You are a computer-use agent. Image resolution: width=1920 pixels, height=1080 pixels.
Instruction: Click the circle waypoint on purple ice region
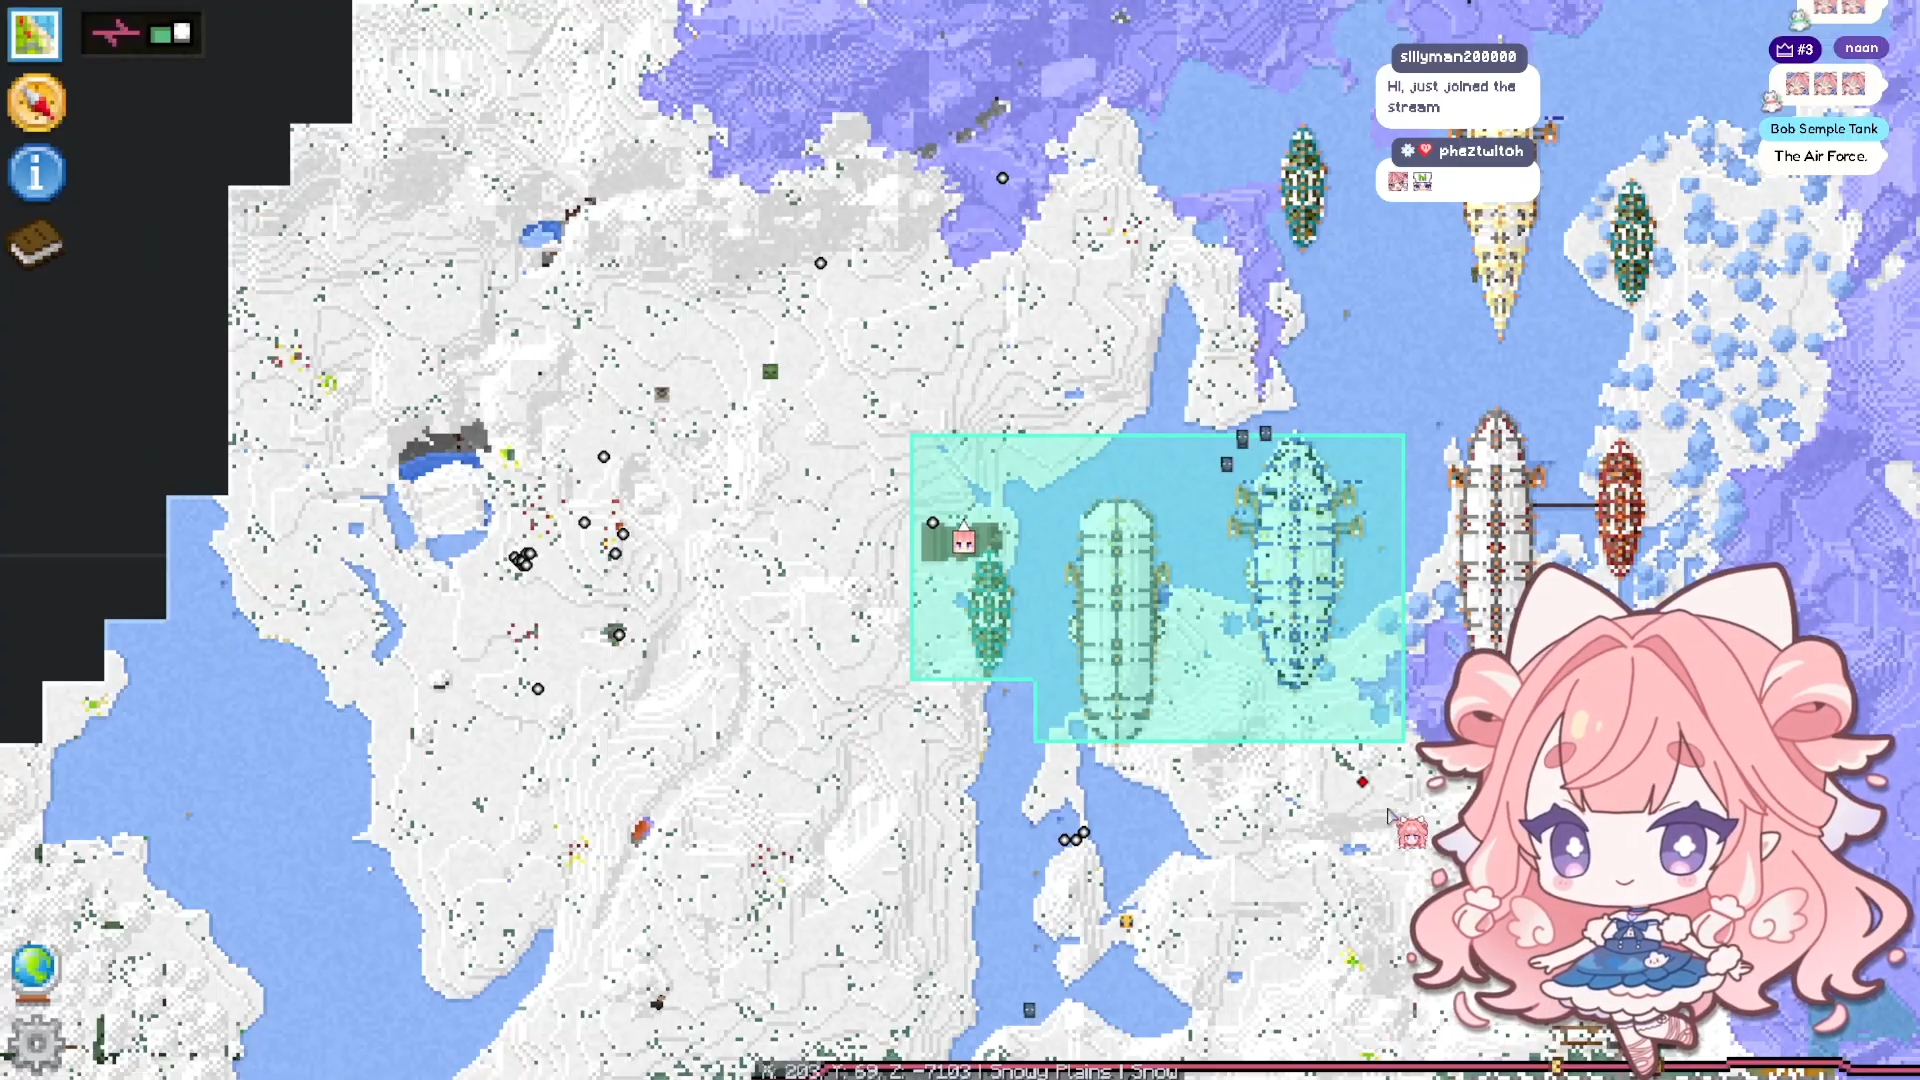click(1002, 178)
